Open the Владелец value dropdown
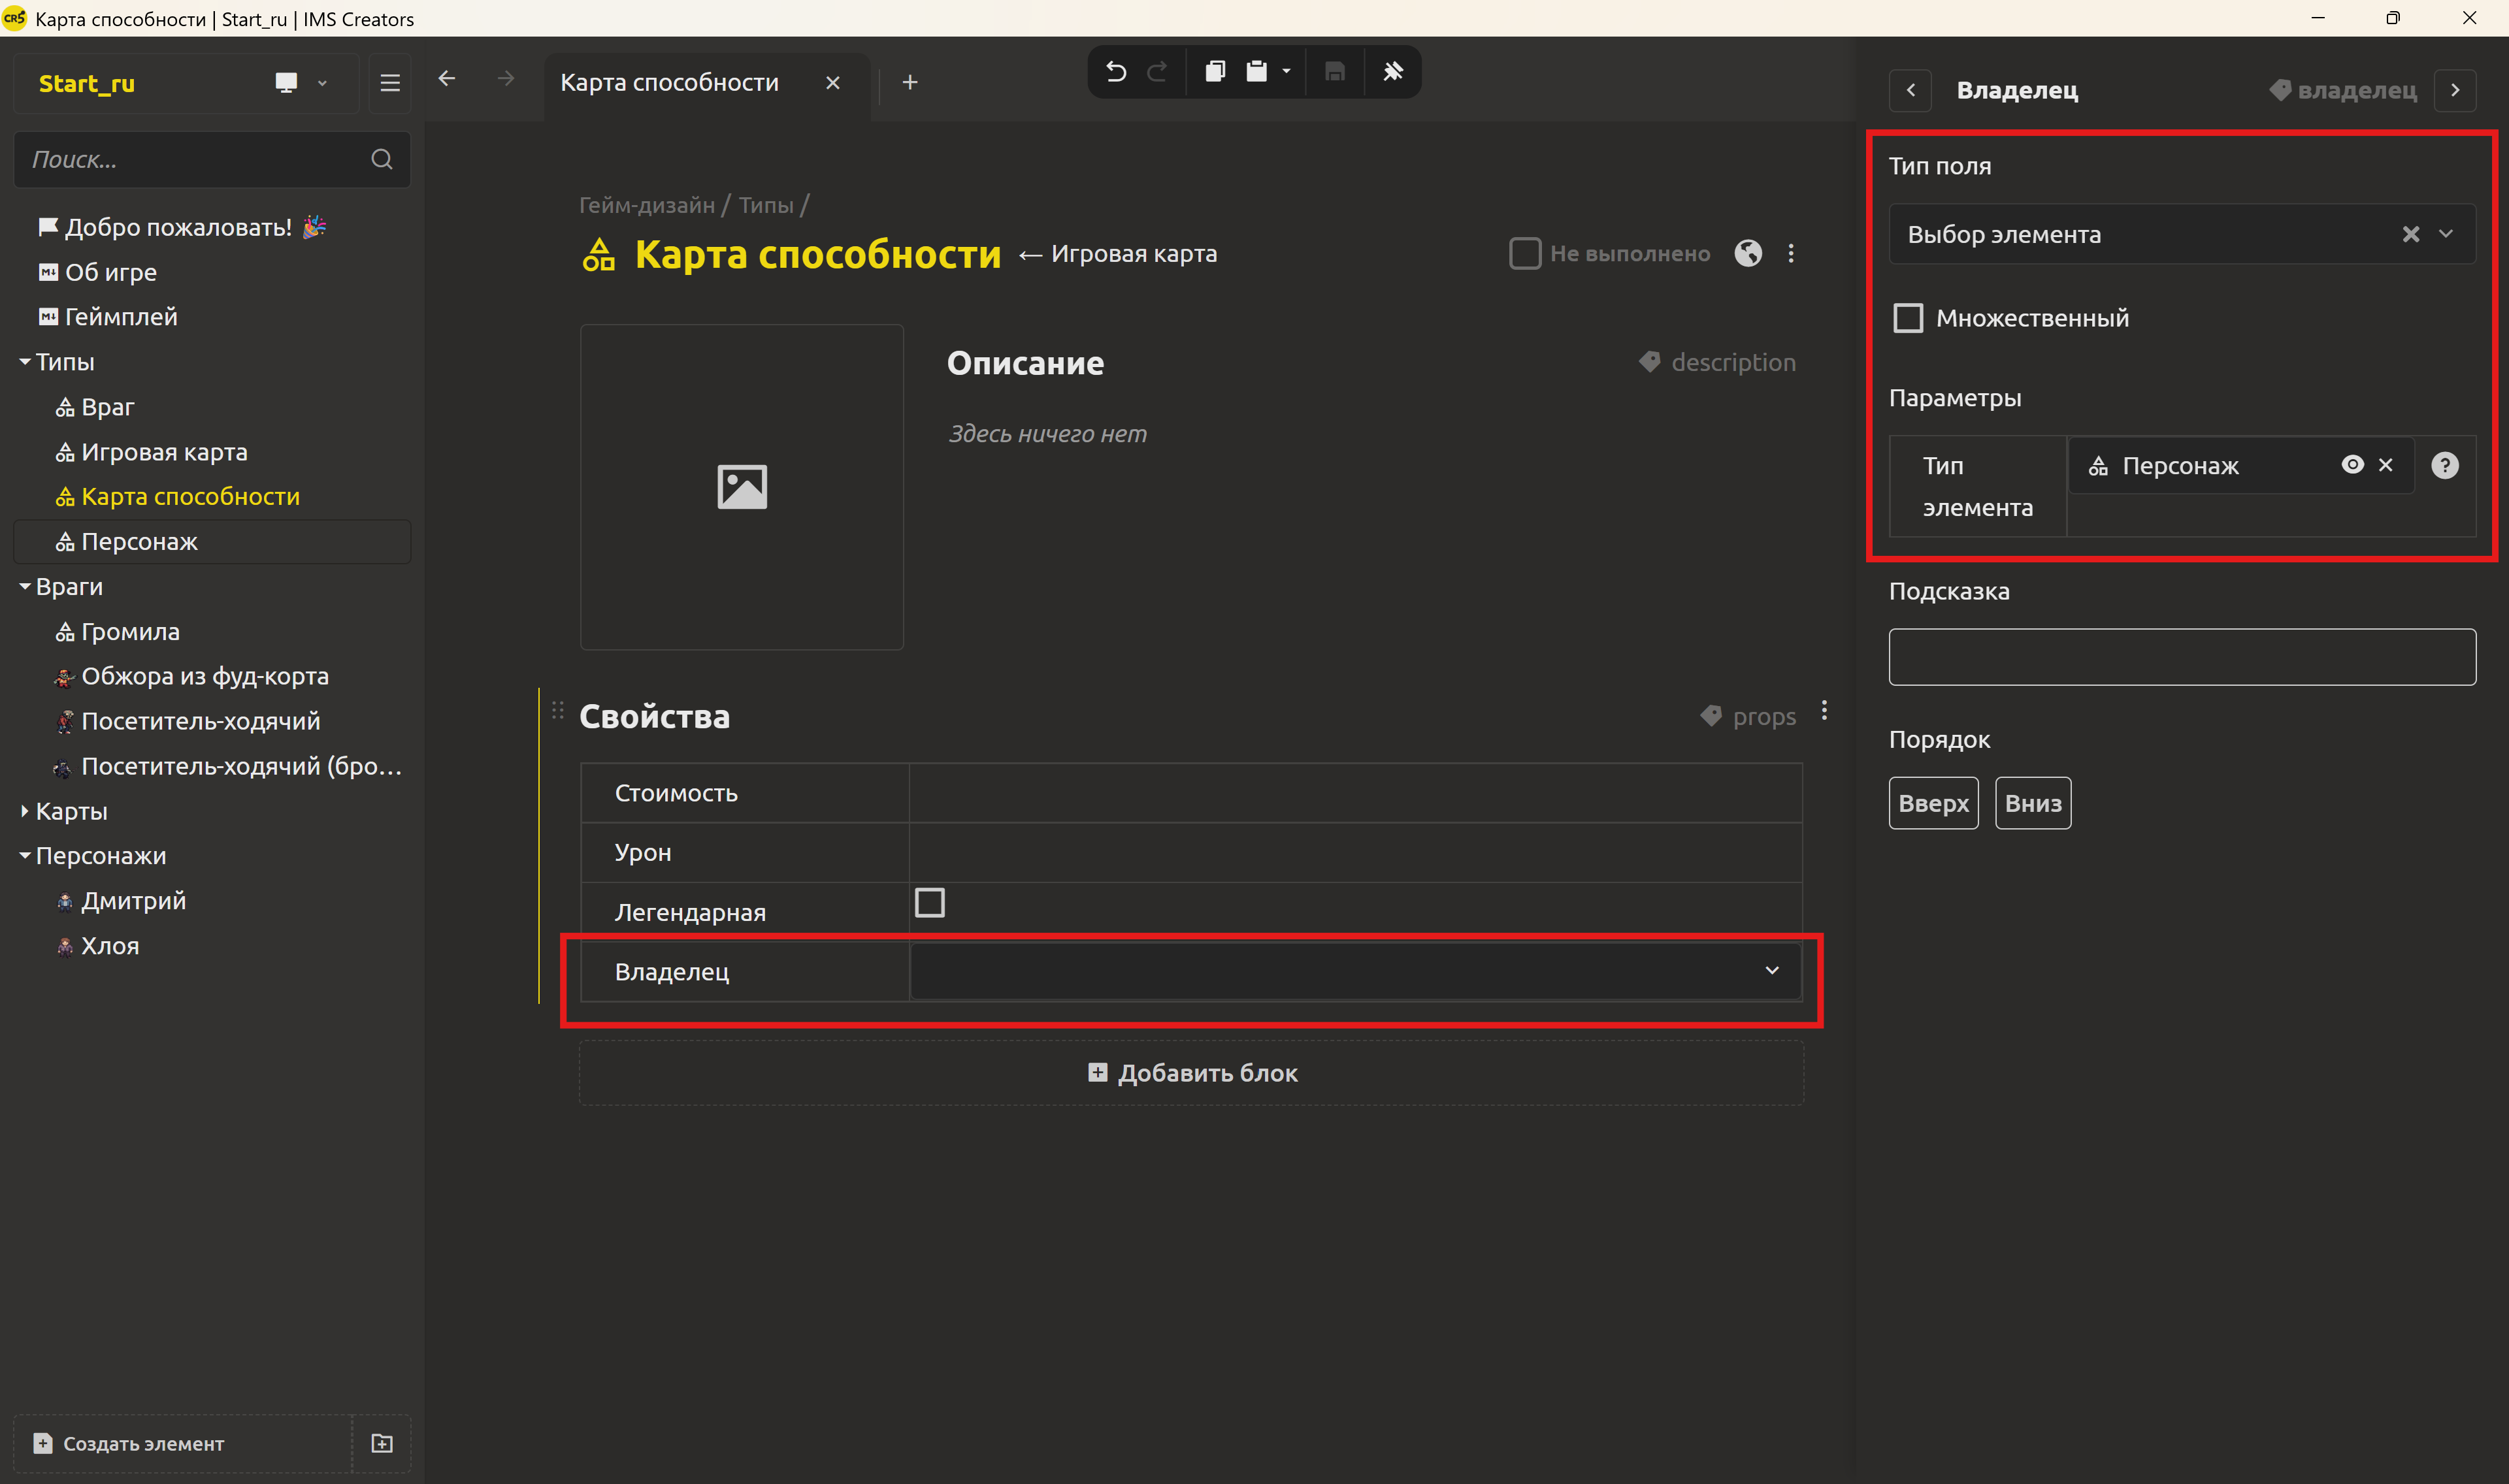The image size is (2509, 1484). point(1772,970)
